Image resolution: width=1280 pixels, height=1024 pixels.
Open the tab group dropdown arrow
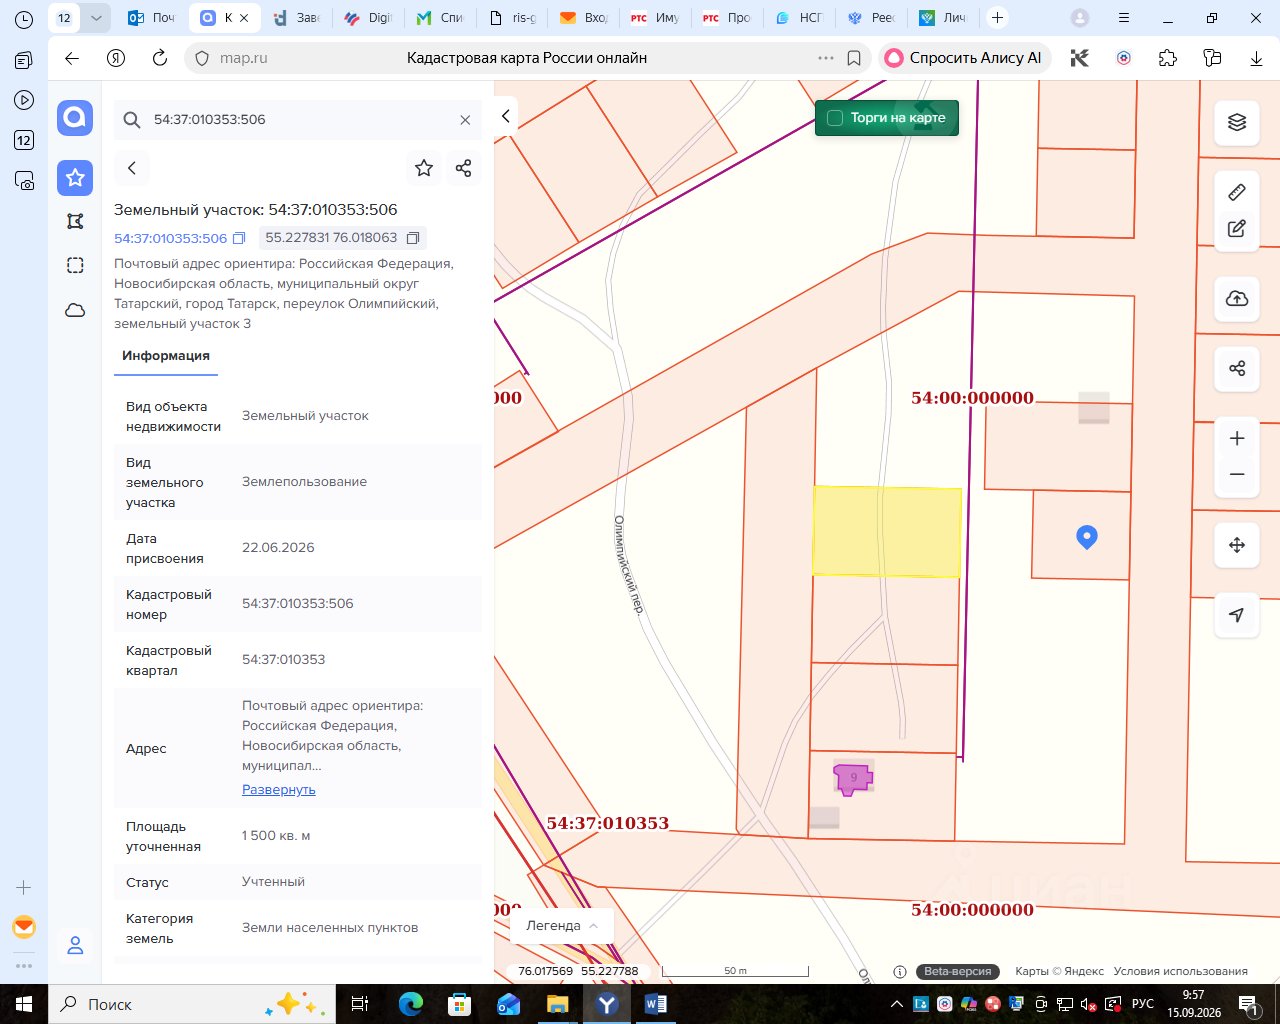(95, 18)
